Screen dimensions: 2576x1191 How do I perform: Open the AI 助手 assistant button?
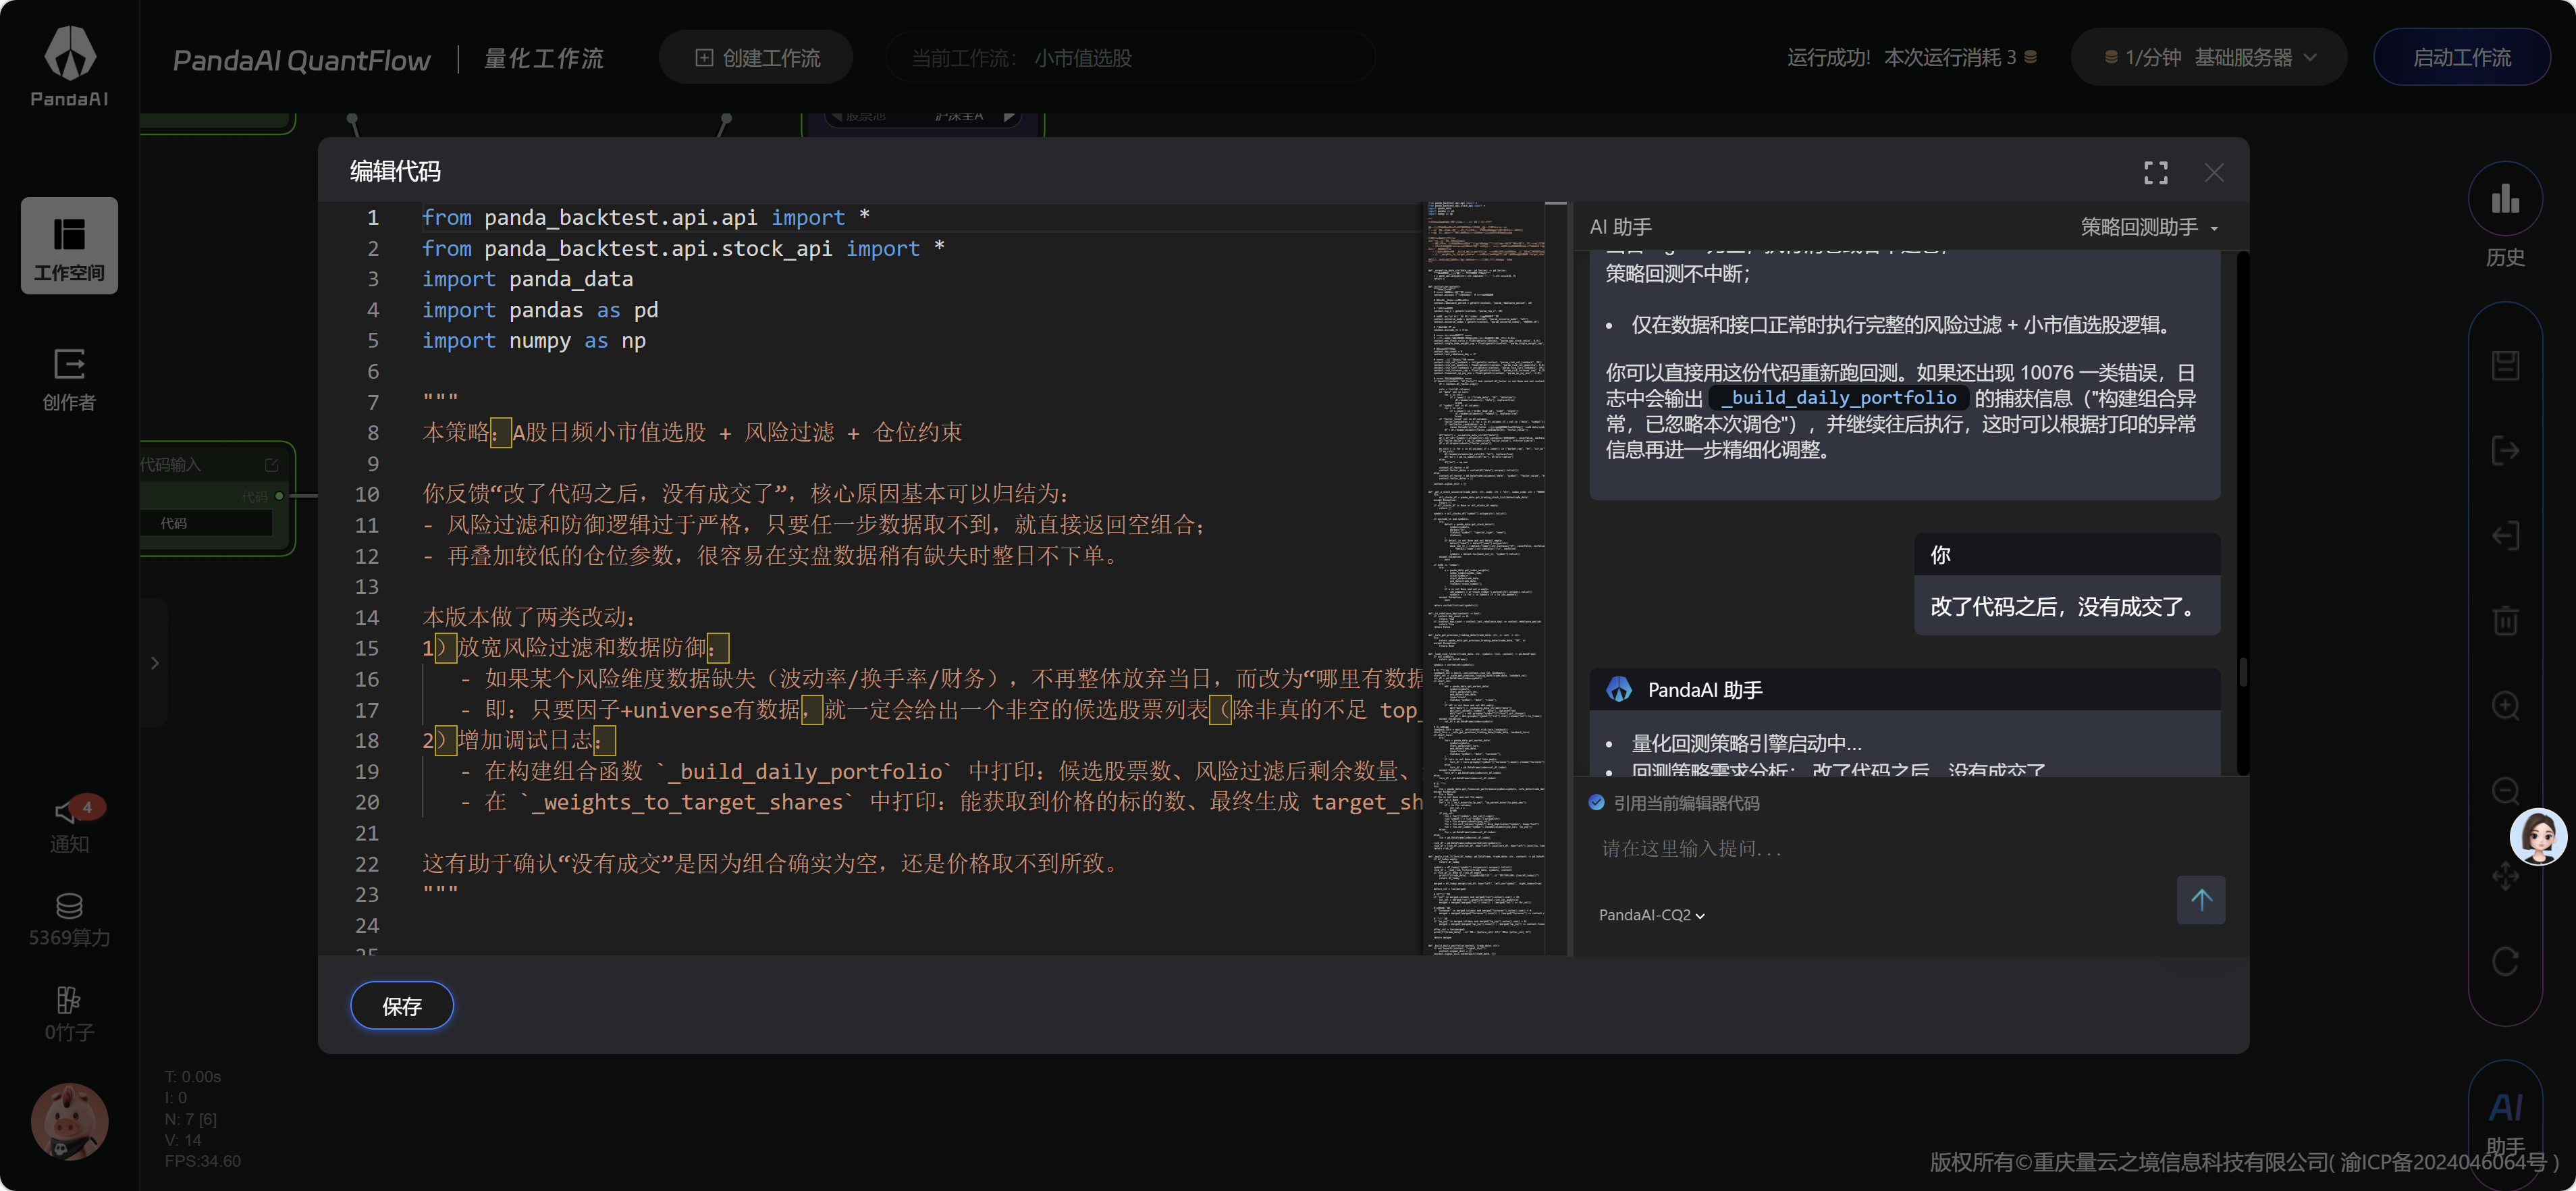[2505, 1122]
